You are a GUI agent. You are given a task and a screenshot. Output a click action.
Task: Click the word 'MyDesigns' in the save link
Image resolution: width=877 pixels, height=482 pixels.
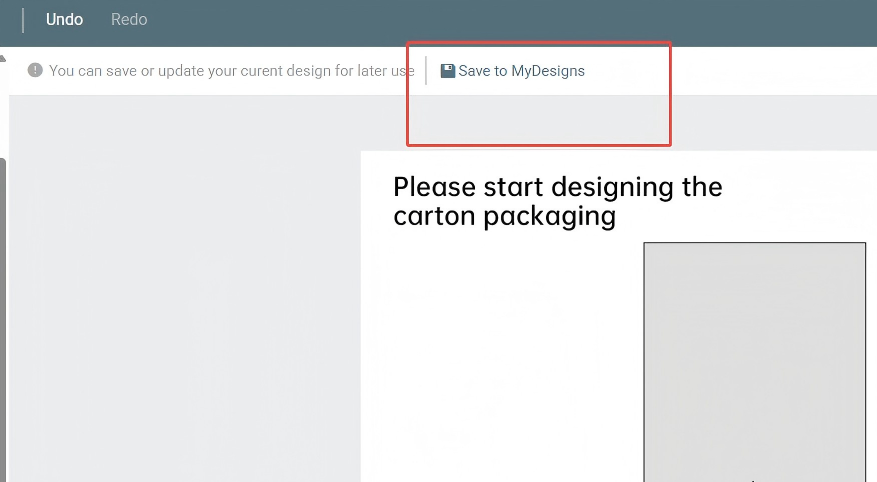(548, 71)
